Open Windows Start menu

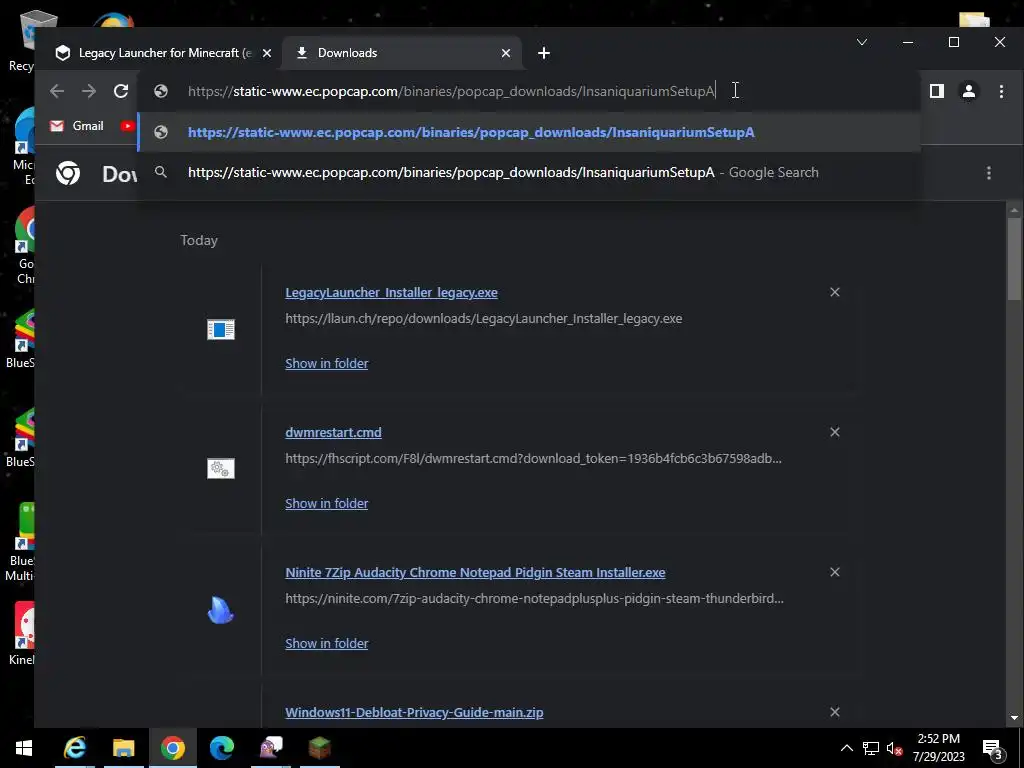coord(24,748)
